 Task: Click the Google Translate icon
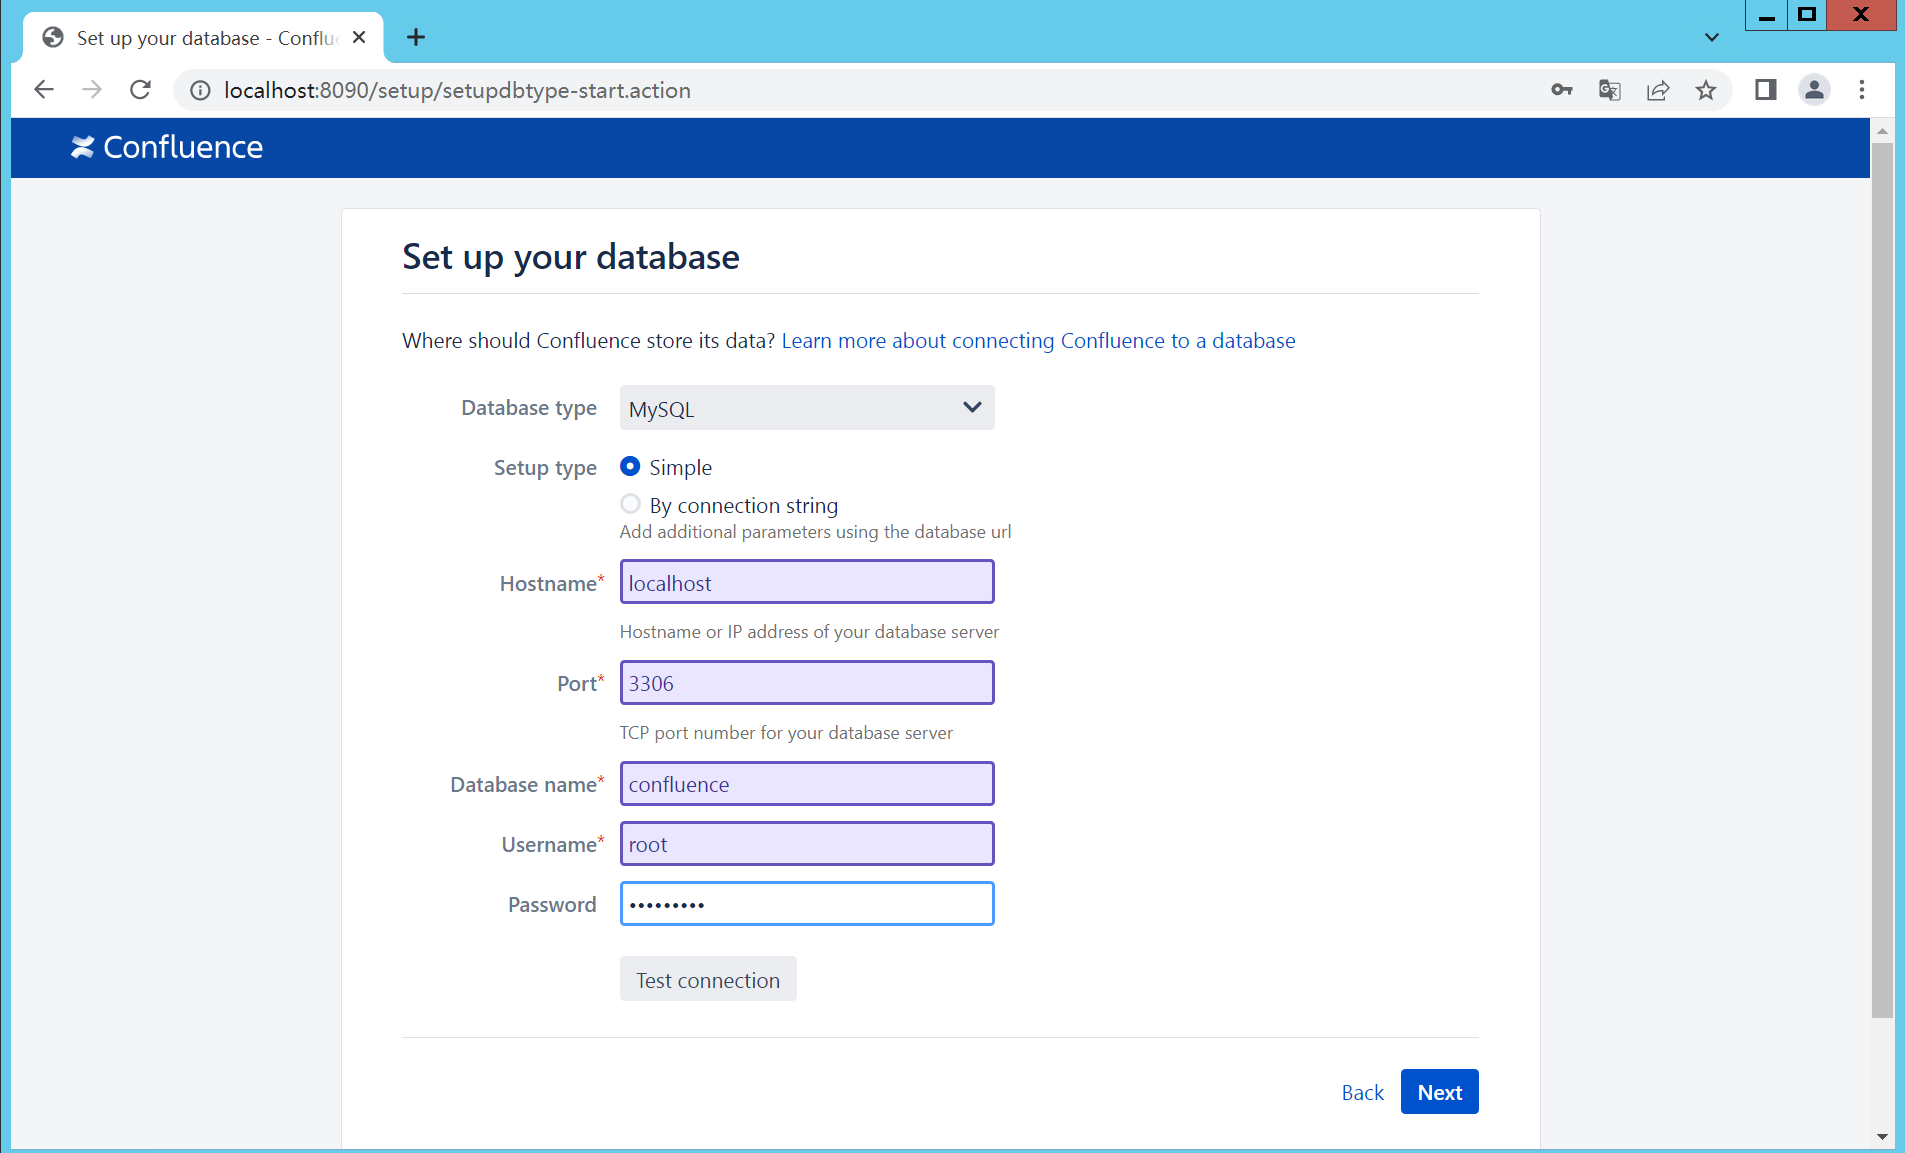pos(1610,90)
